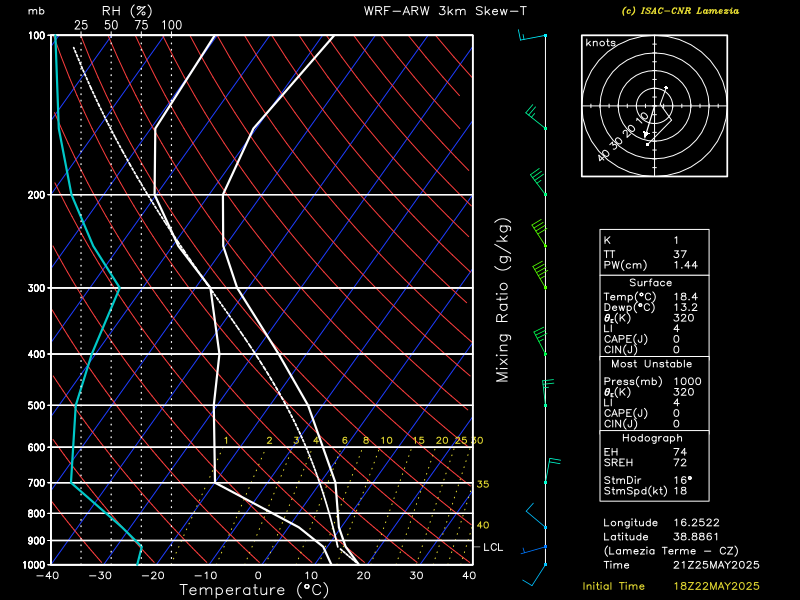Click the EH value 74
The image size is (800, 600).
[x=680, y=452]
